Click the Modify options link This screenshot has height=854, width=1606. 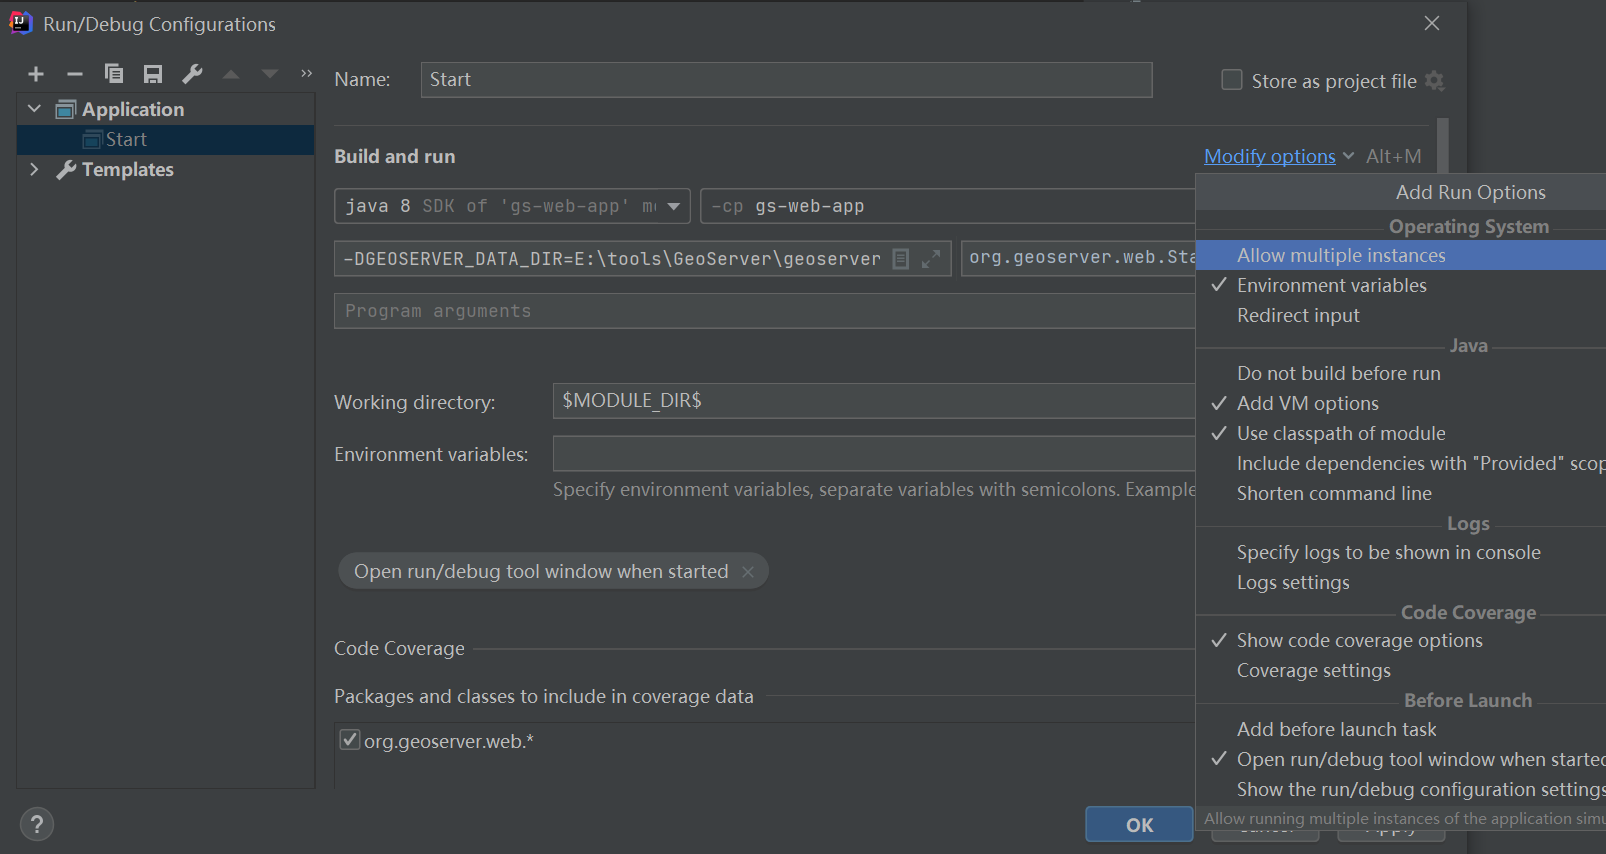1269,156
